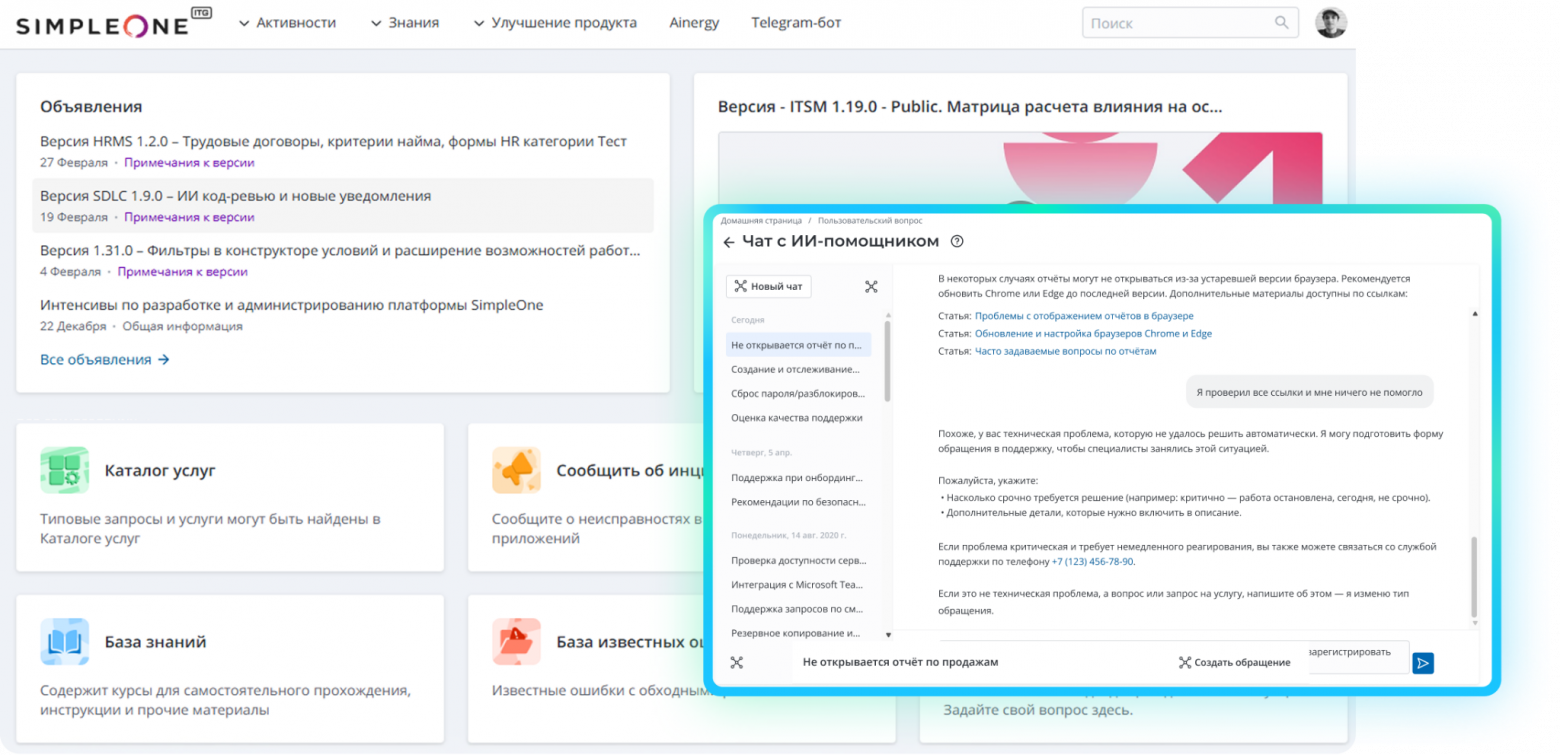Image resolution: width=1560 pixels, height=755 pixels.
Task: Click the search magnifier icon
Action: 1281,22
